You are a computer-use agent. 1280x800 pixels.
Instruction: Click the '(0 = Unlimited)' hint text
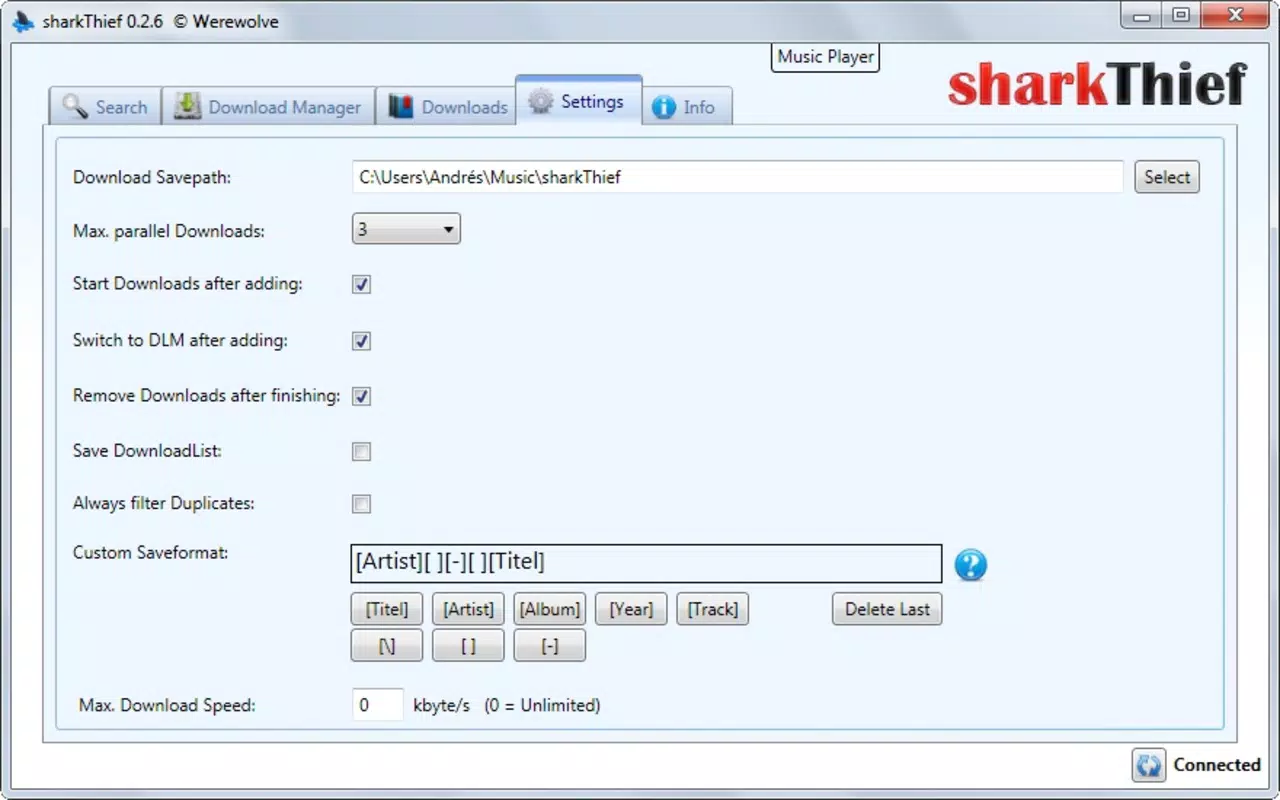pos(542,706)
